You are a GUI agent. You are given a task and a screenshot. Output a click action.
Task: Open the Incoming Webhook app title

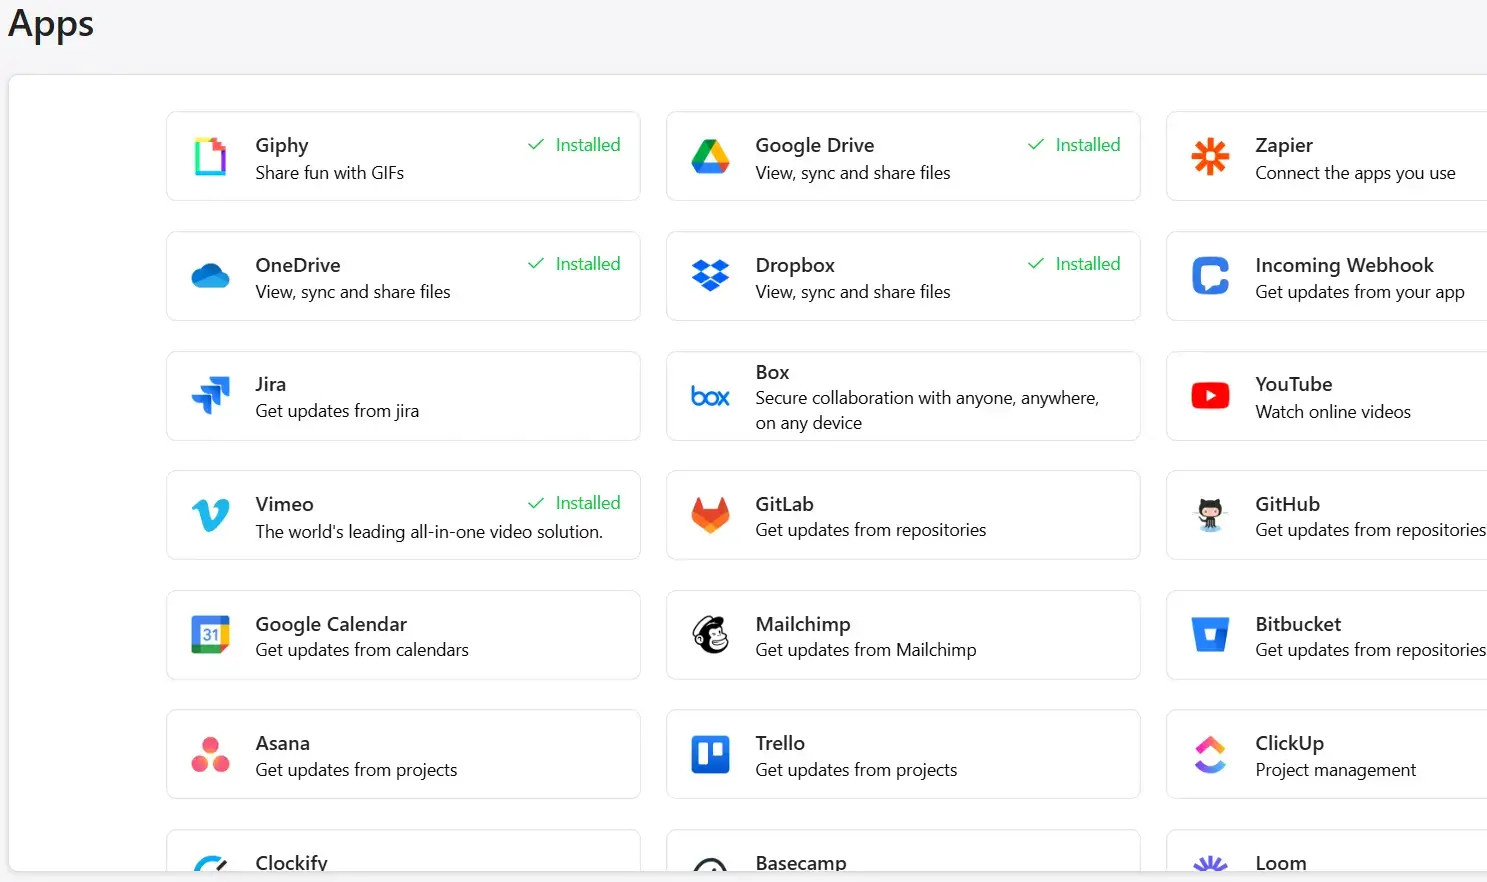click(1344, 265)
